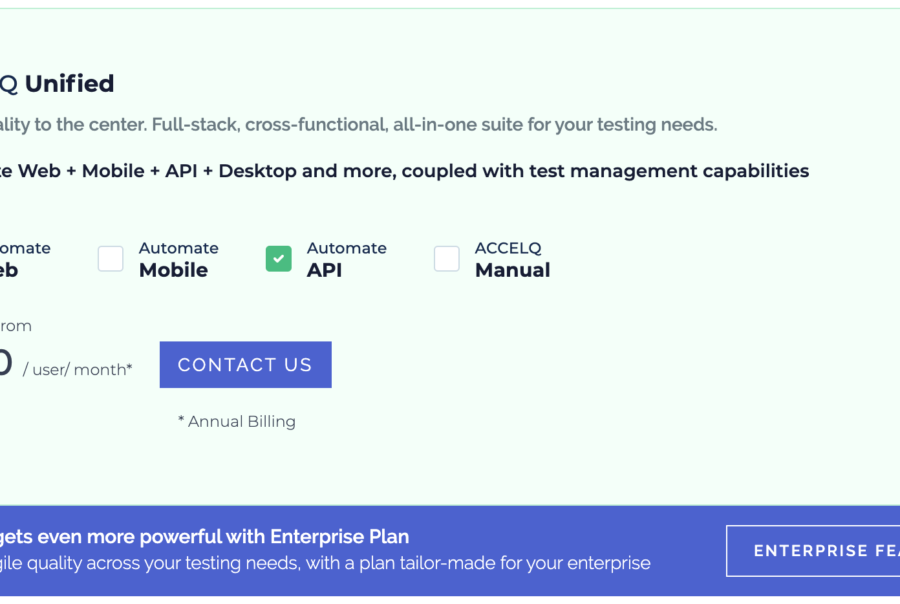This screenshot has height=604, width=900.
Task: Click the "ACCELQ Manual" label text
Action: (x=512, y=259)
